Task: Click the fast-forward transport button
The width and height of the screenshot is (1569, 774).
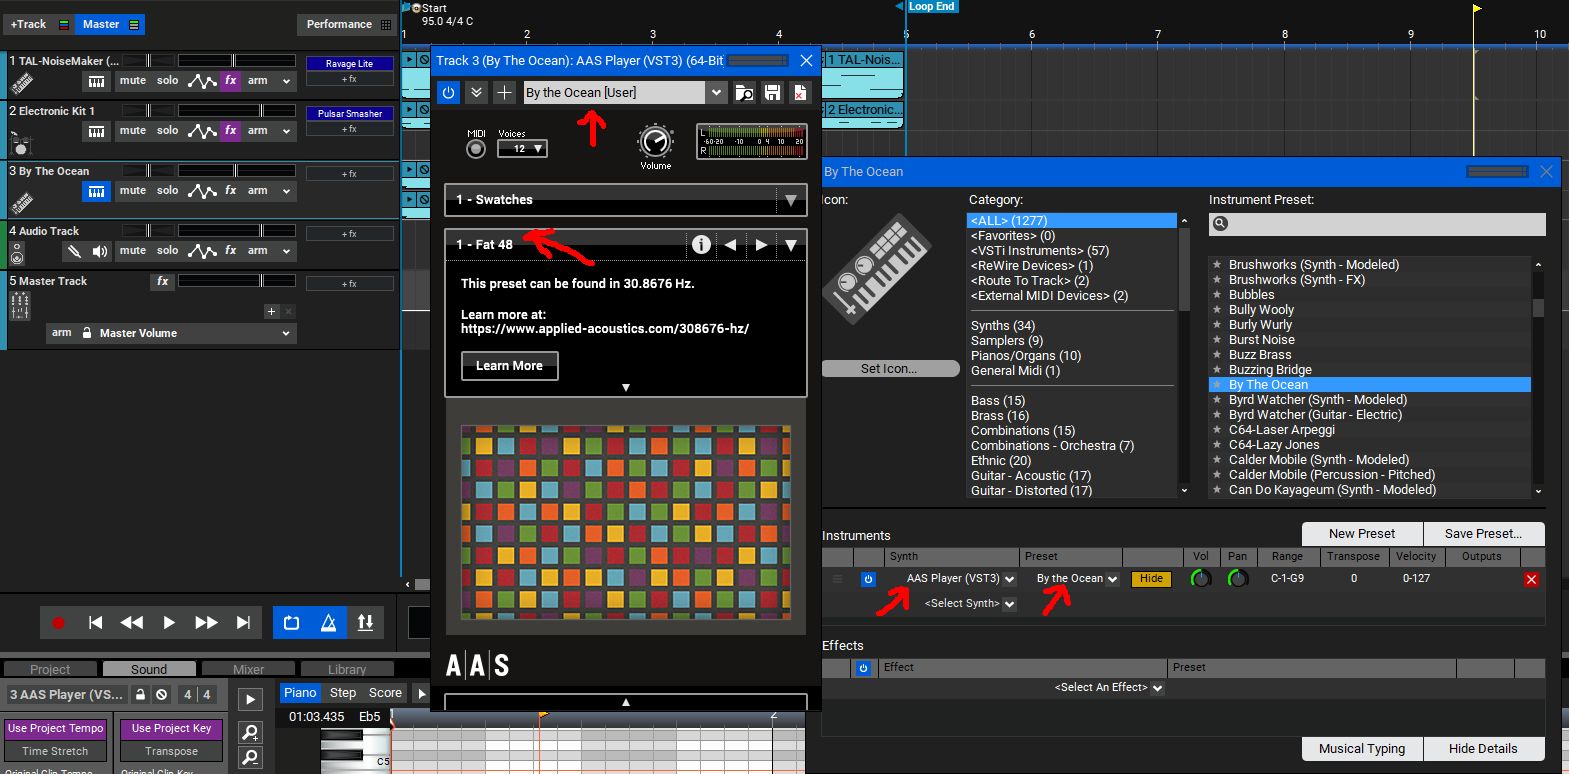Action: 206,622
